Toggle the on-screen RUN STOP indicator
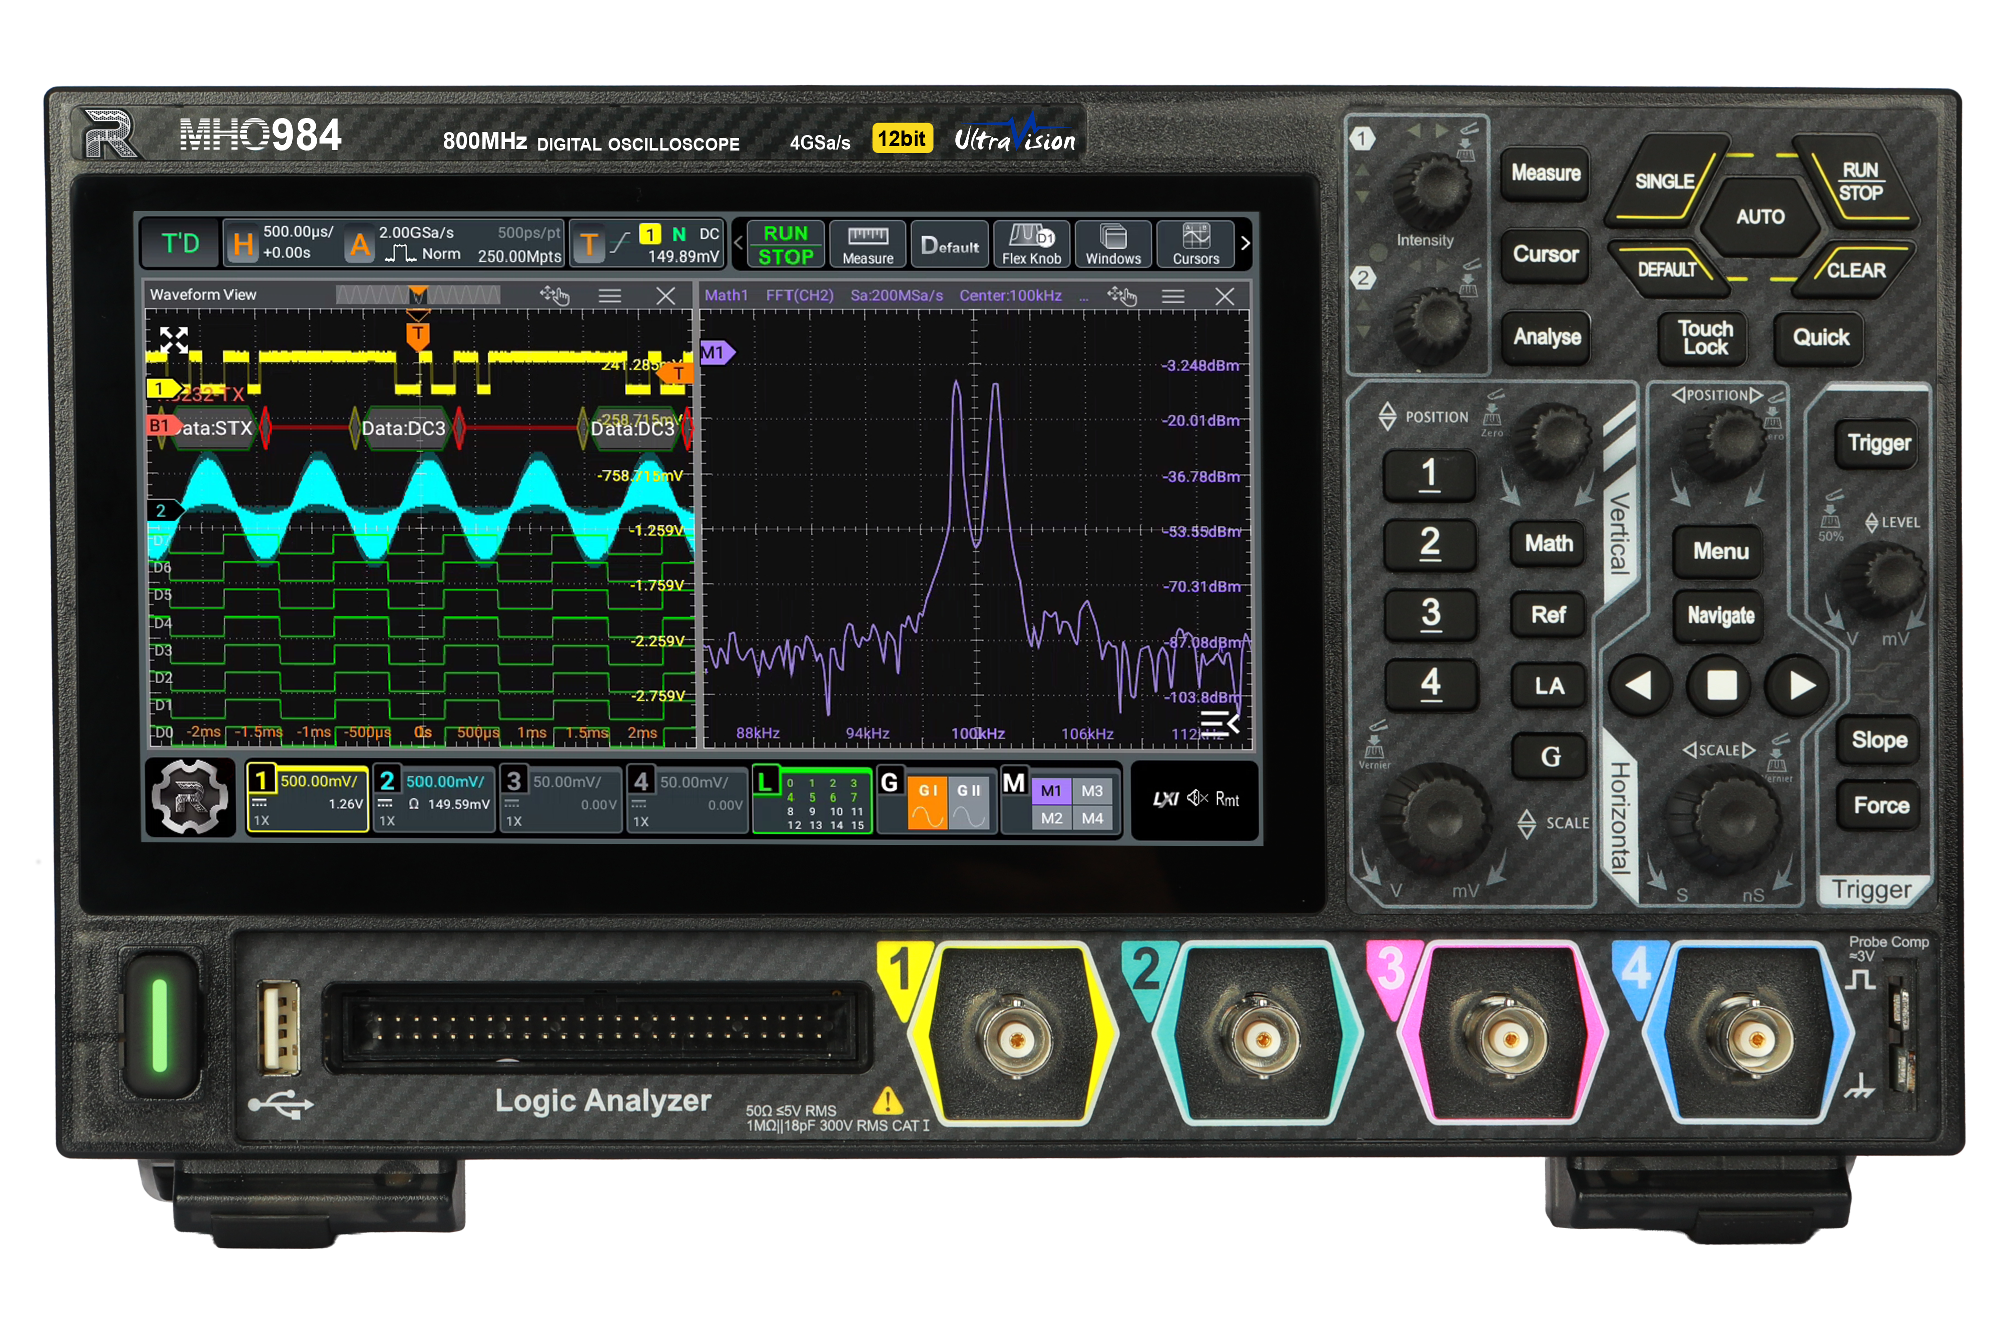 point(785,244)
